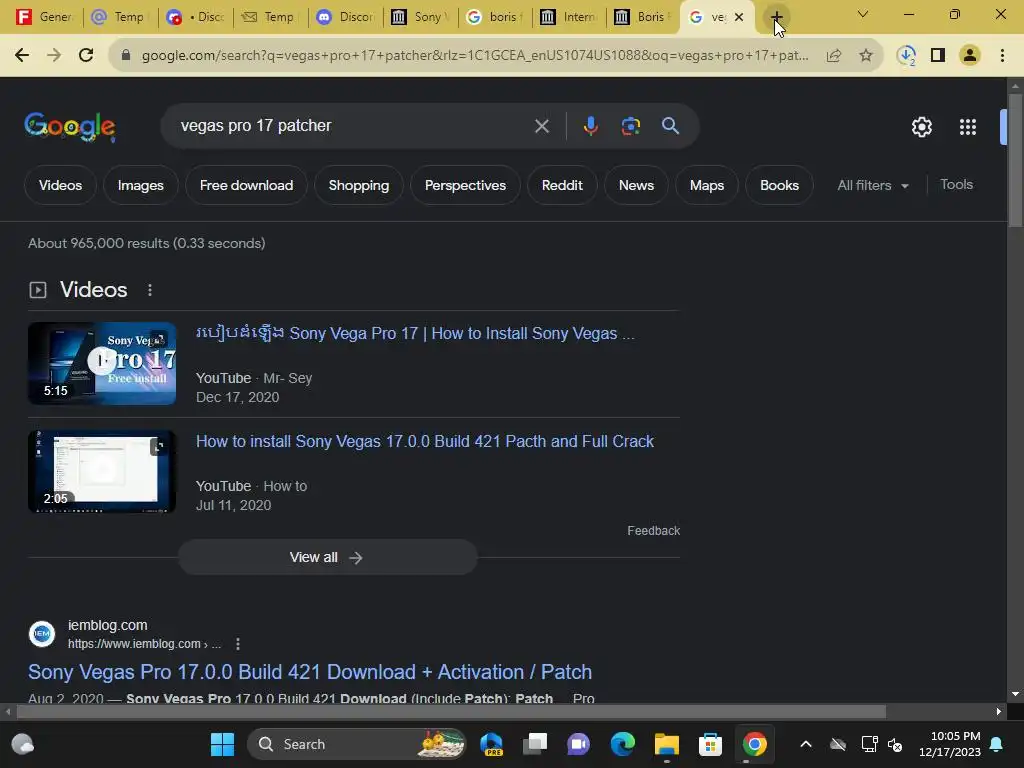The width and height of the screenshot is (1024, 768).
Task: Select the Shopping filter chip
Action: pyautogui.click(x=359, y=185)
